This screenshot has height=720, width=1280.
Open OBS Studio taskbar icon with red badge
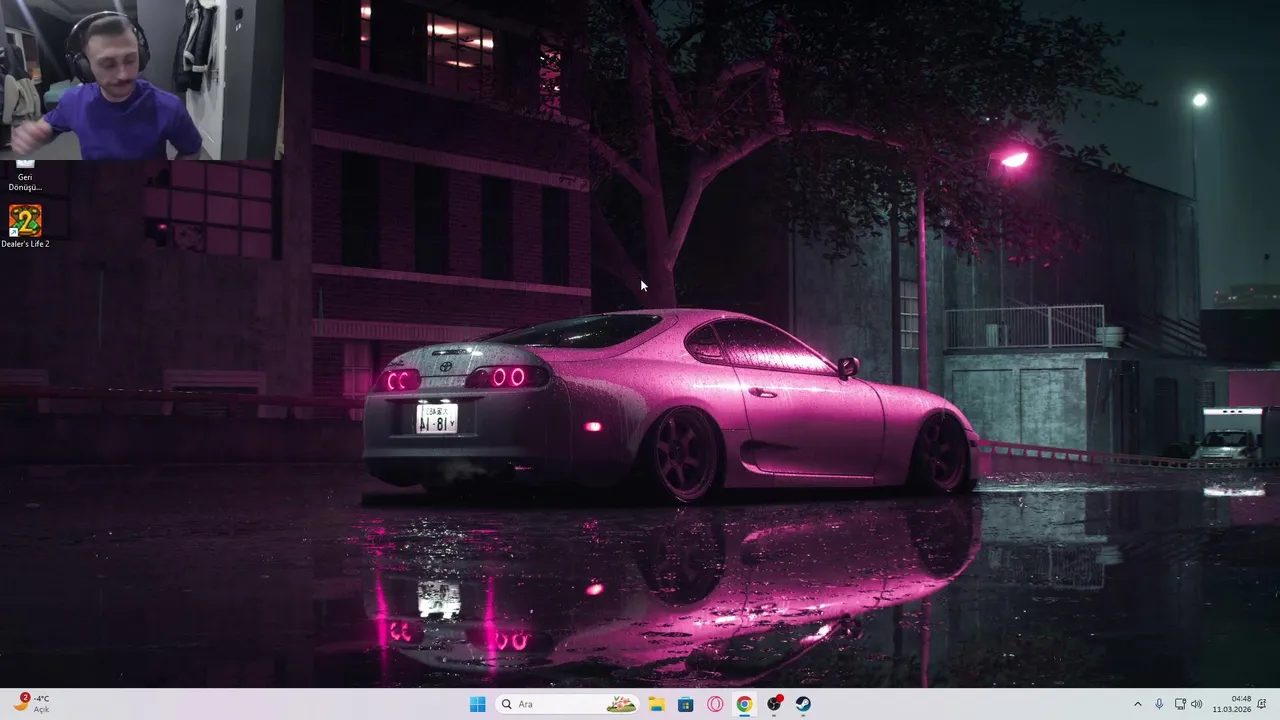tap(774, 704)
